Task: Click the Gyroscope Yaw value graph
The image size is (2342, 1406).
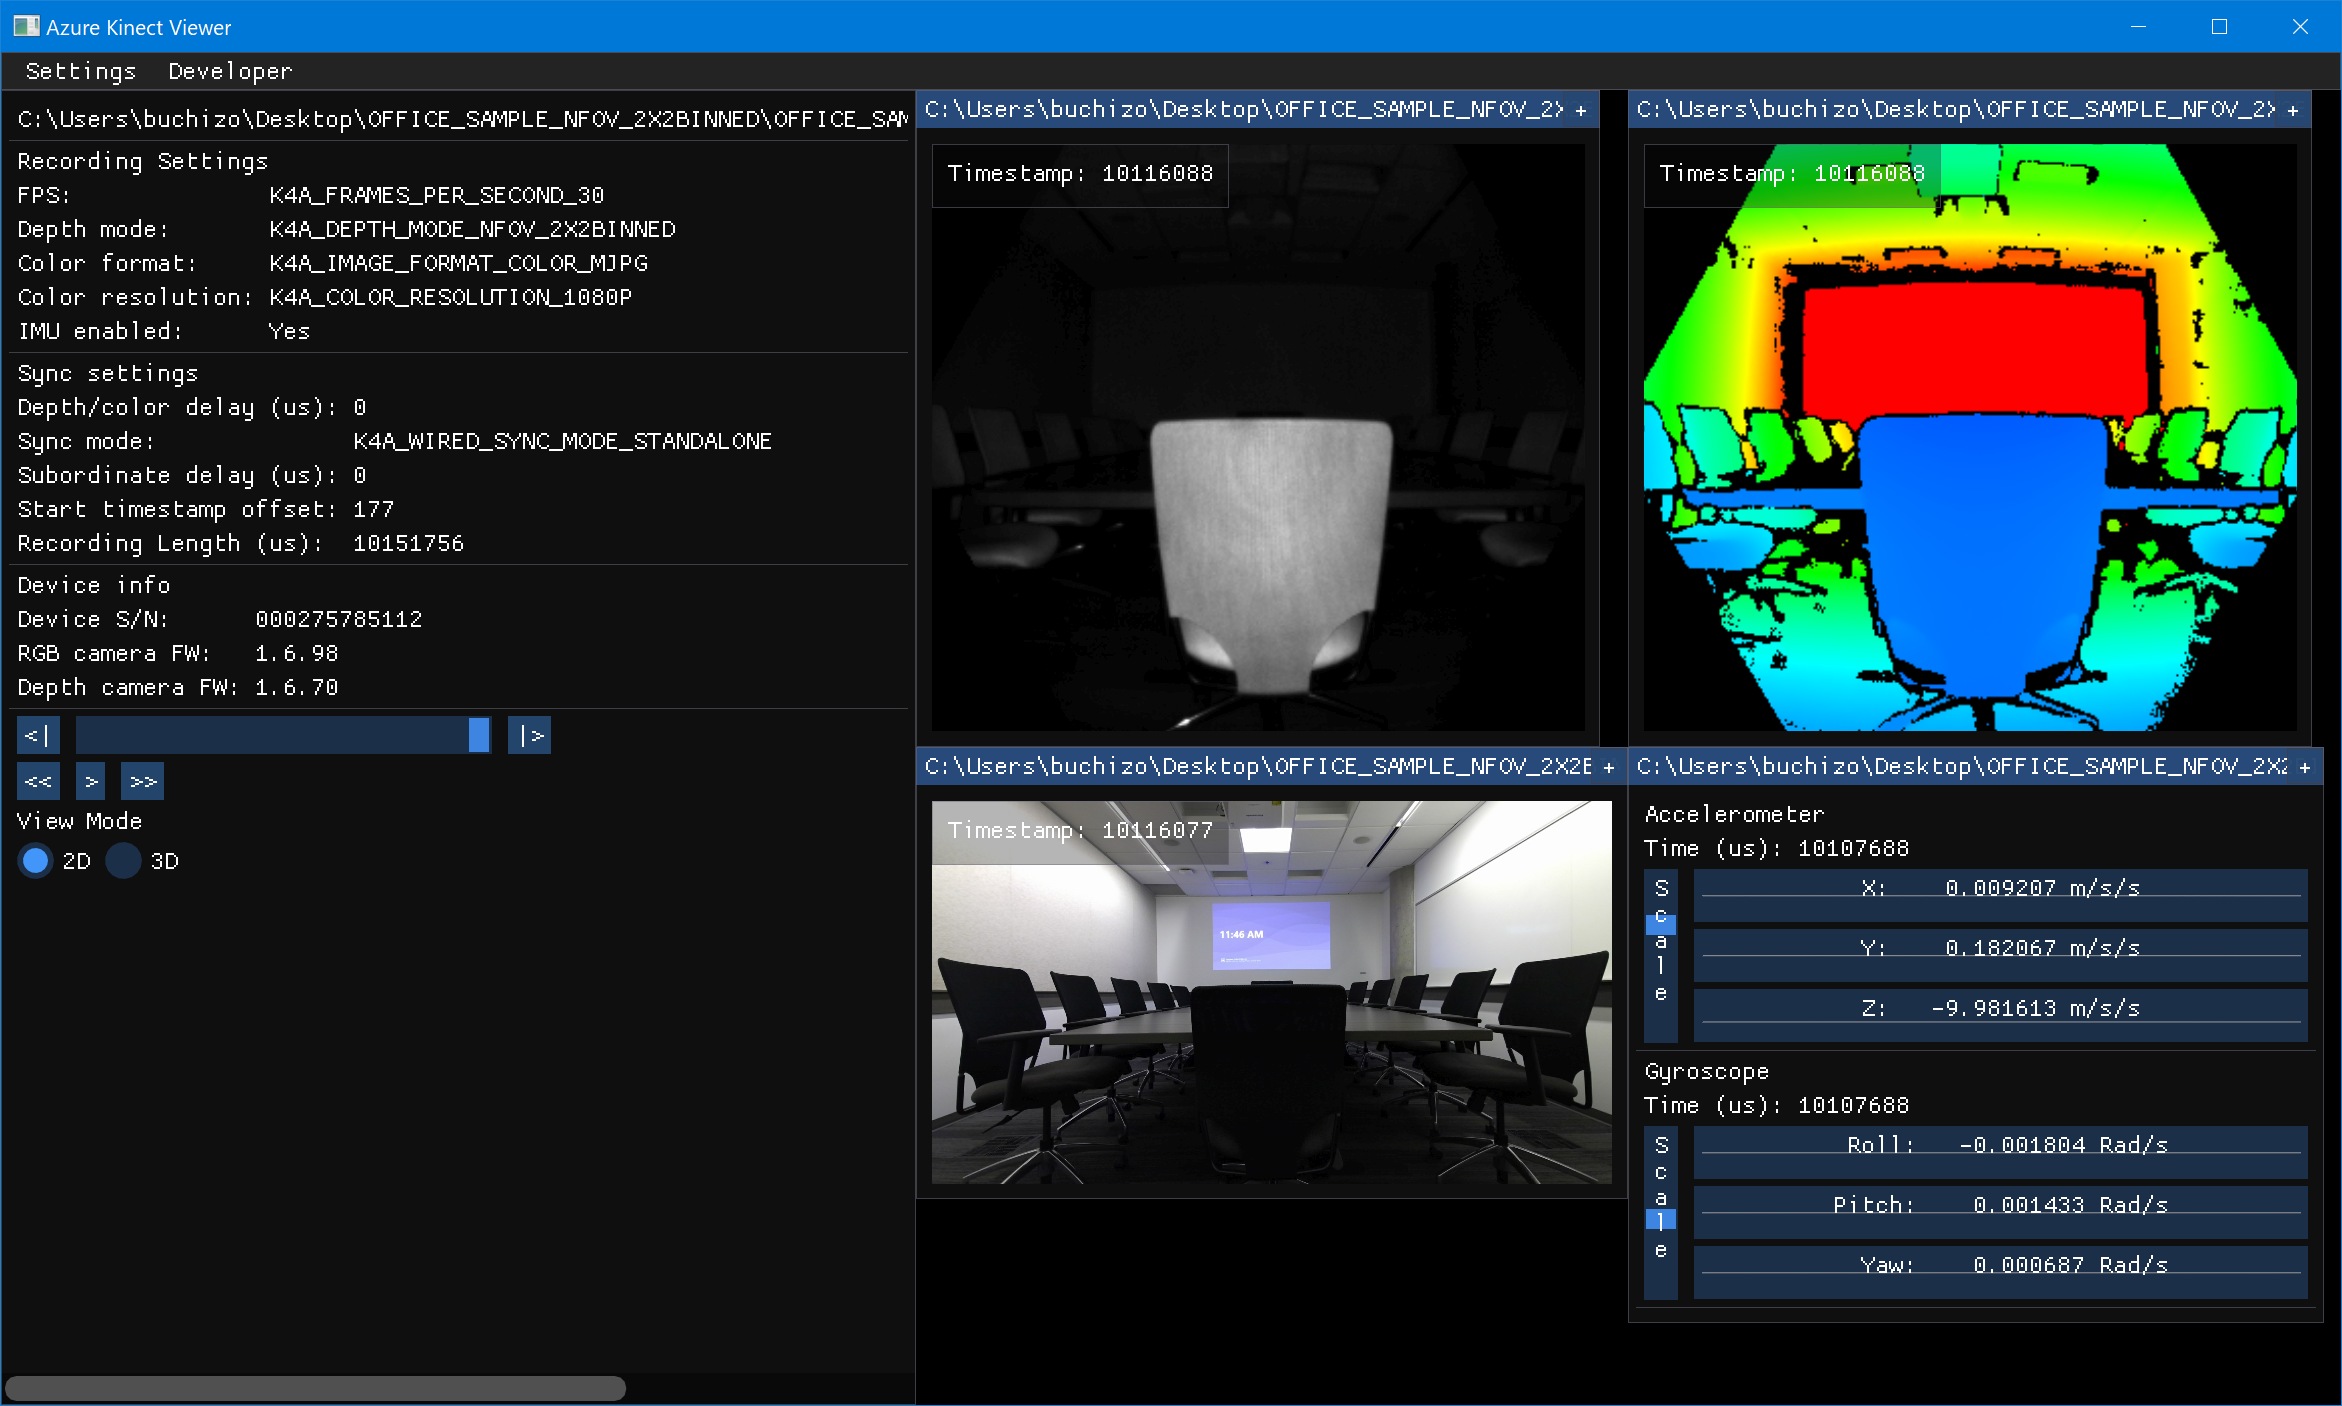Action: pyautogui.click(x=2000, y=1273)
